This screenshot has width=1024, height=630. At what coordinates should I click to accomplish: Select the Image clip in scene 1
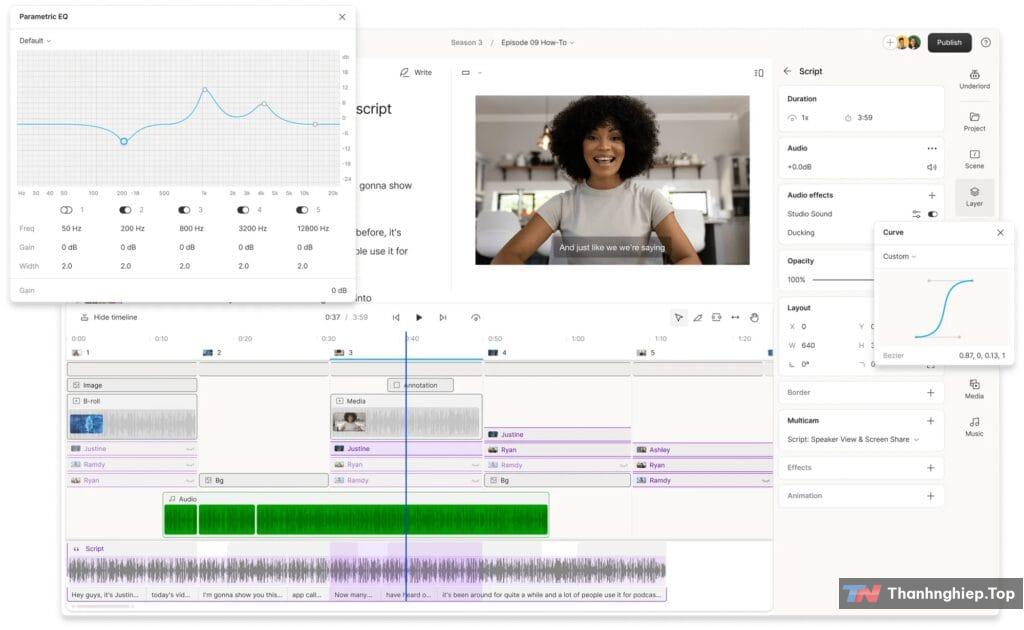[x=132, y=385]
